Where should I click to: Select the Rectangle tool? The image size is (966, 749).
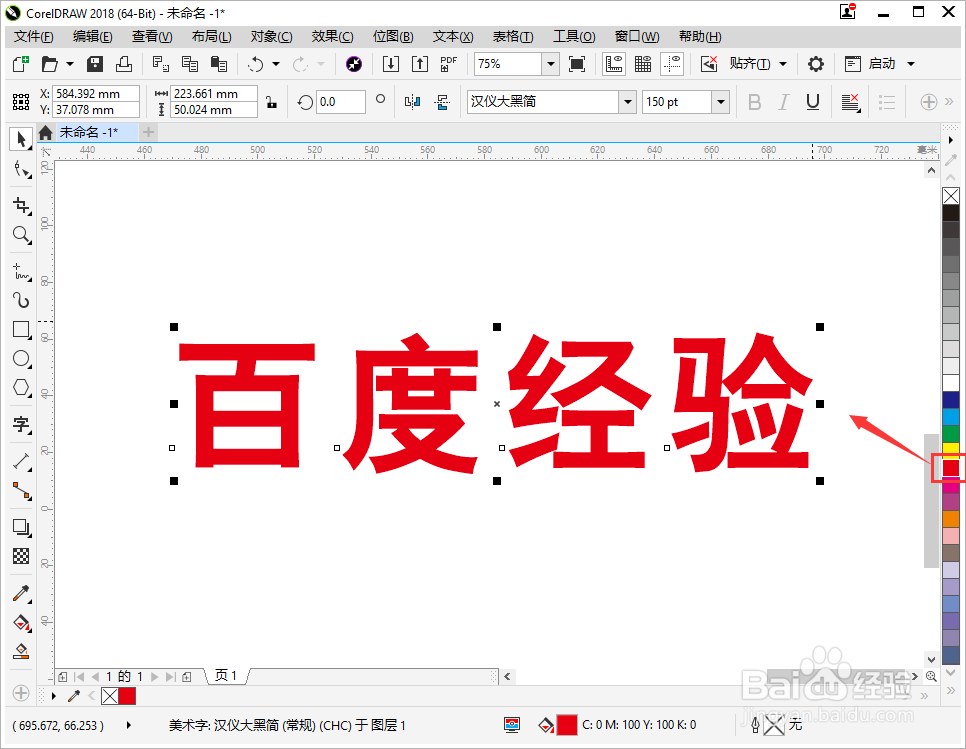(x=22, y=330)
